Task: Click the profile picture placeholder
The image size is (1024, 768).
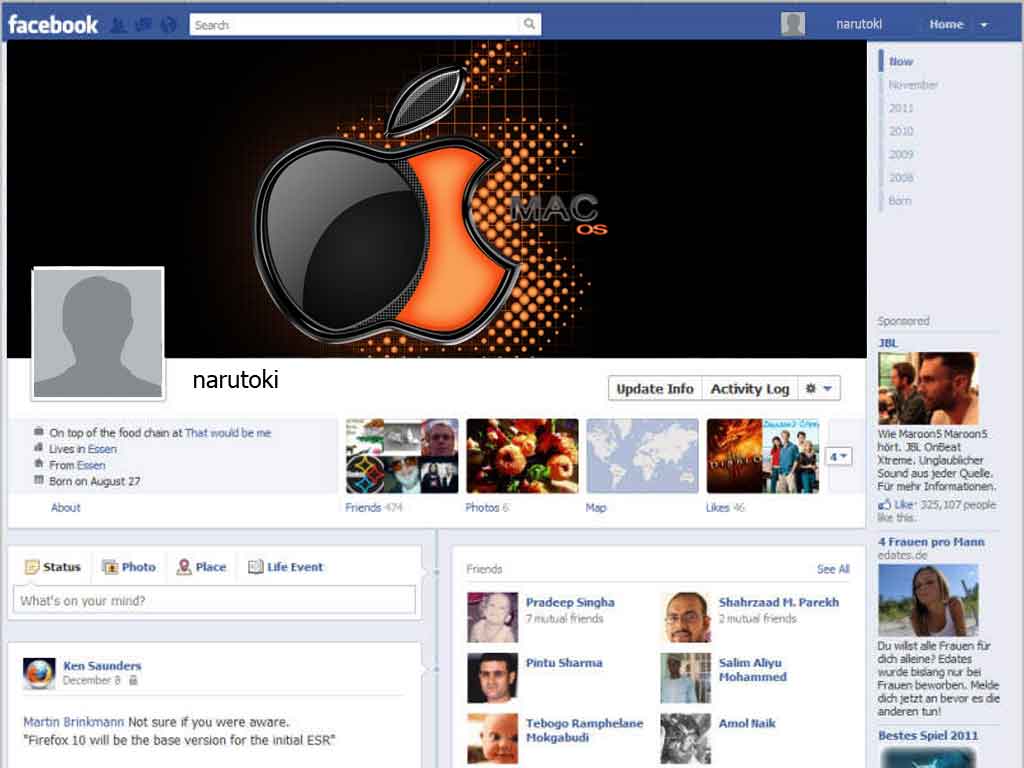Action: click(98, 333)
